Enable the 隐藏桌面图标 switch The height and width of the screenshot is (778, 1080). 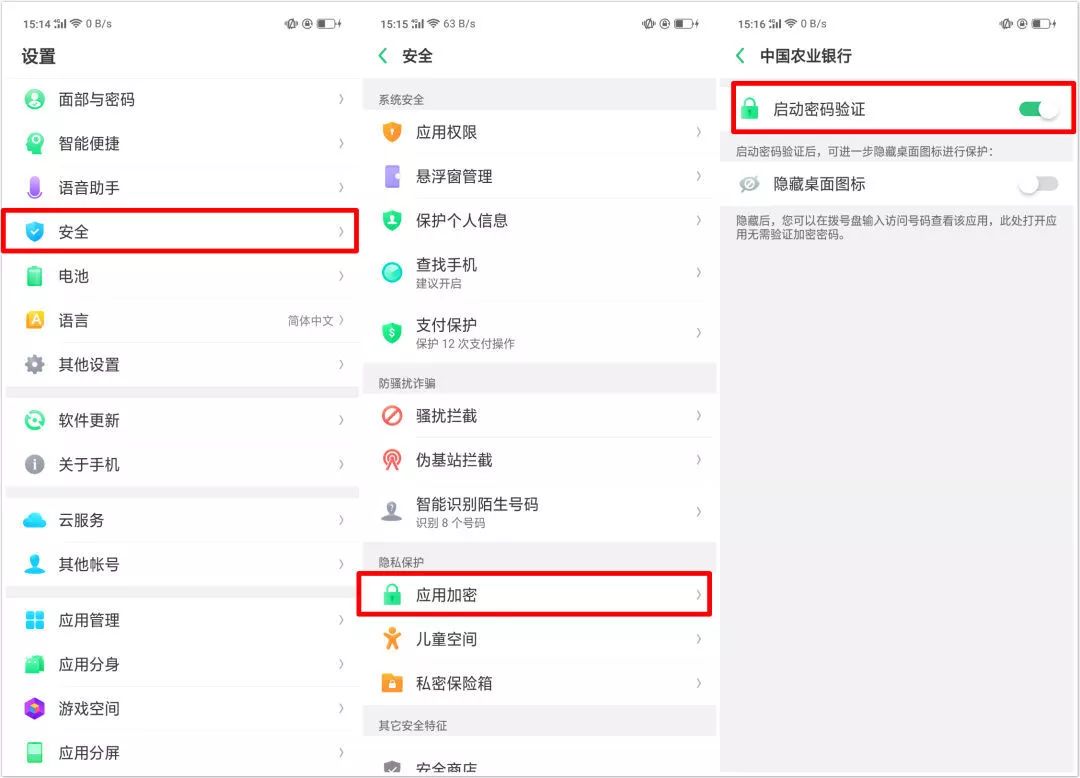click(1037, 184)
